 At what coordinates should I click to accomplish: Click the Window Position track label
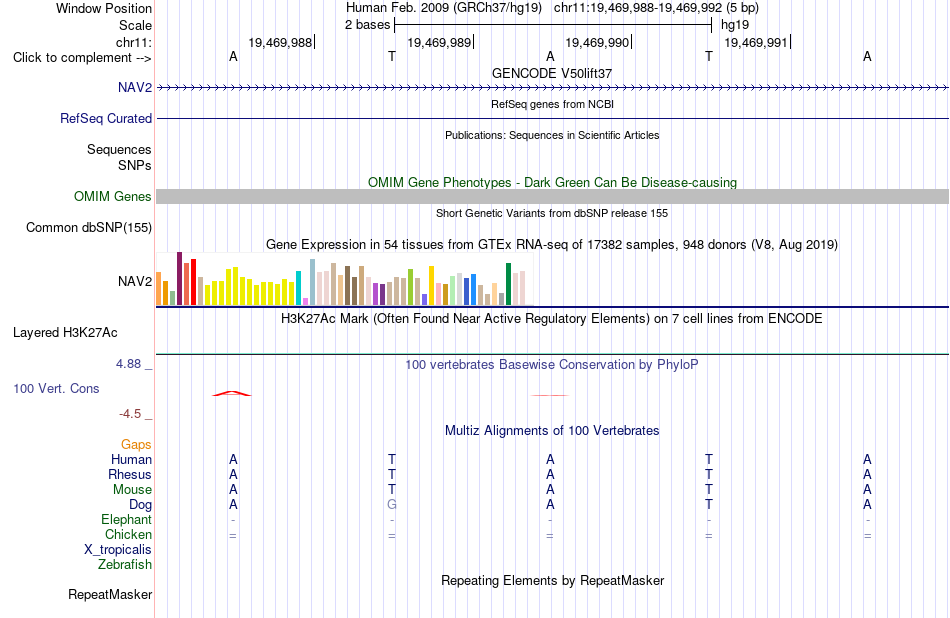coord(104,8)
